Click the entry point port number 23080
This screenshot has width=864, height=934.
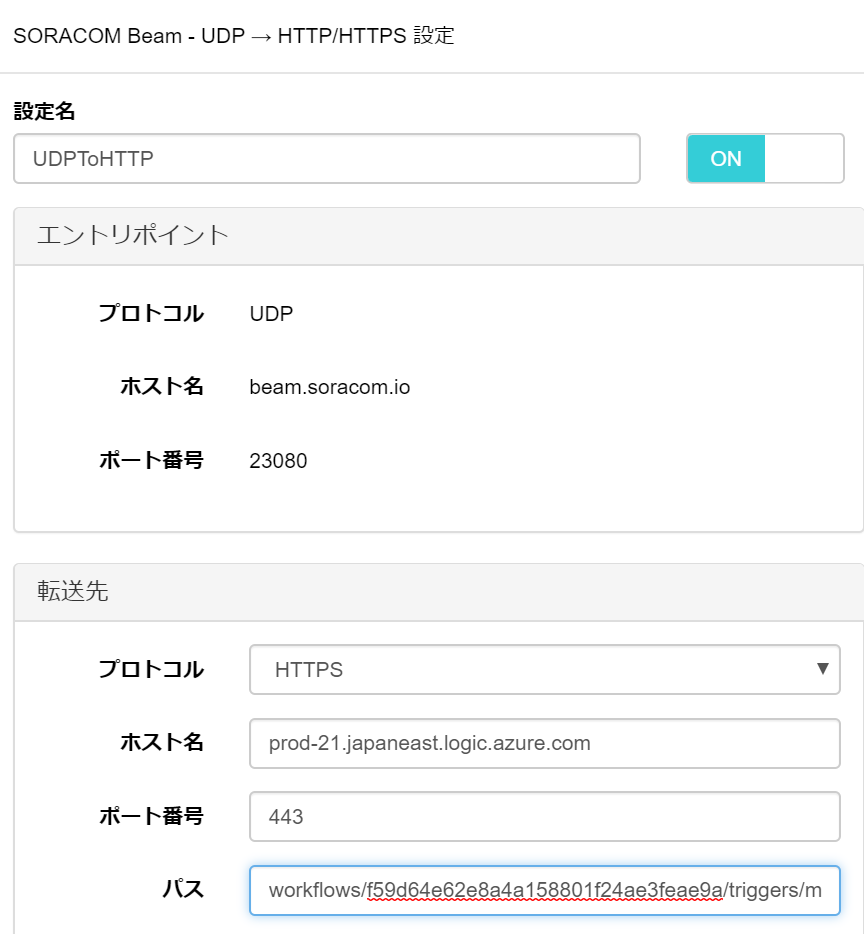point(279,461)
